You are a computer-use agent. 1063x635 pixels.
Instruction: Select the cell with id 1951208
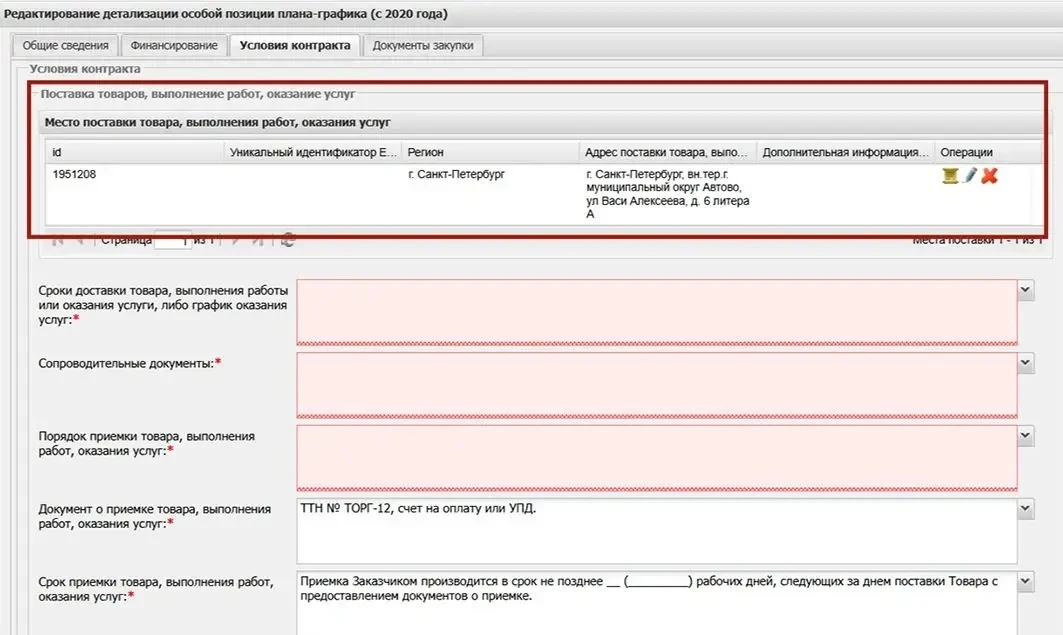[x=134, y=194]
